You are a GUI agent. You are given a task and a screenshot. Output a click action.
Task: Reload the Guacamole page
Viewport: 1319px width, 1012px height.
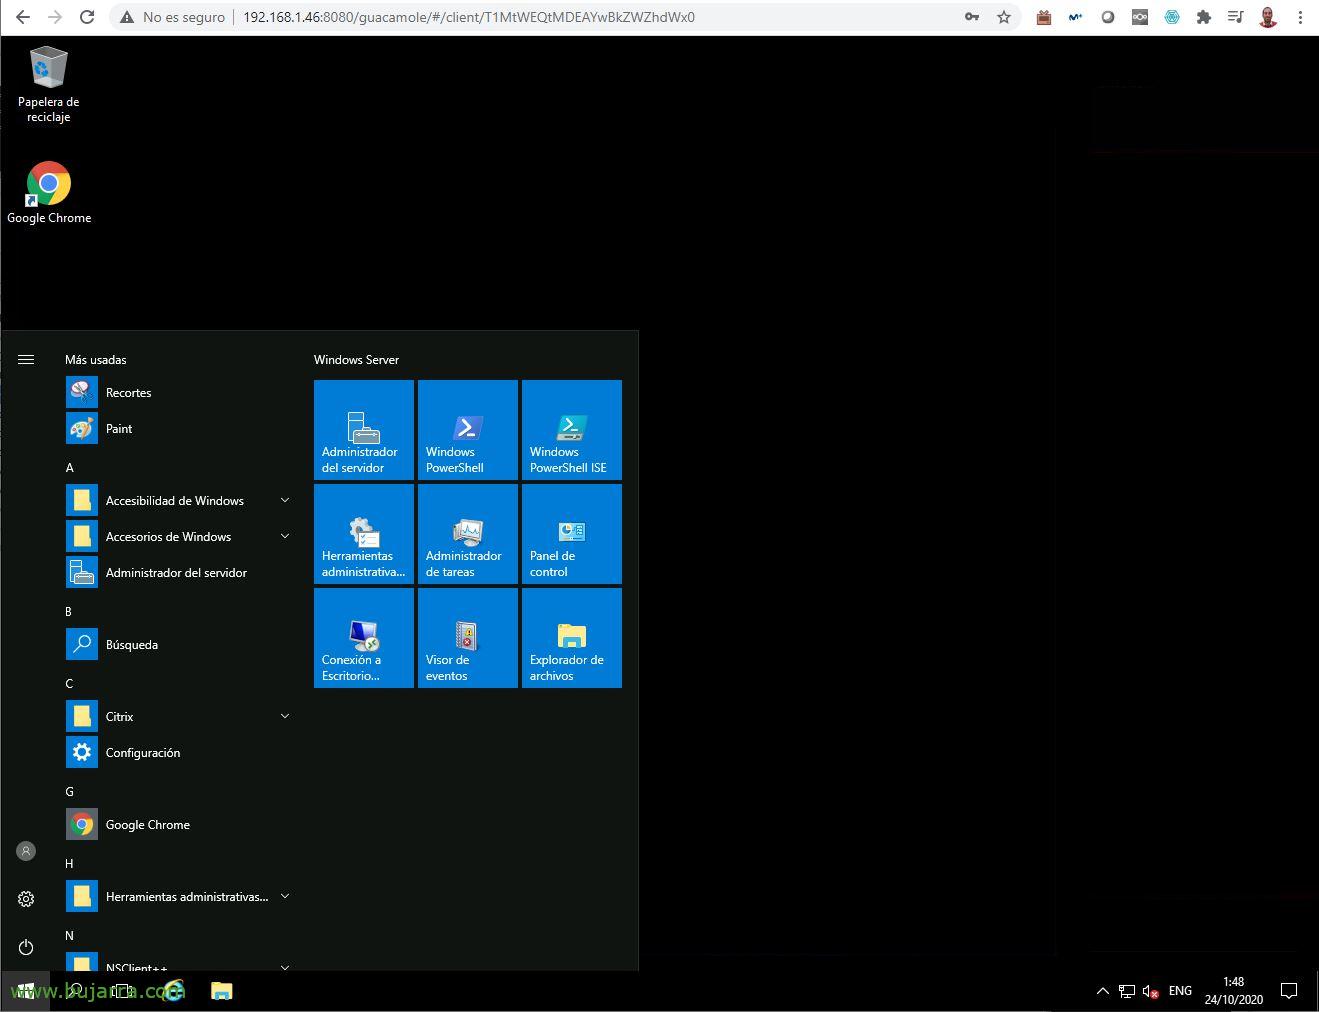tap(87, 17)
